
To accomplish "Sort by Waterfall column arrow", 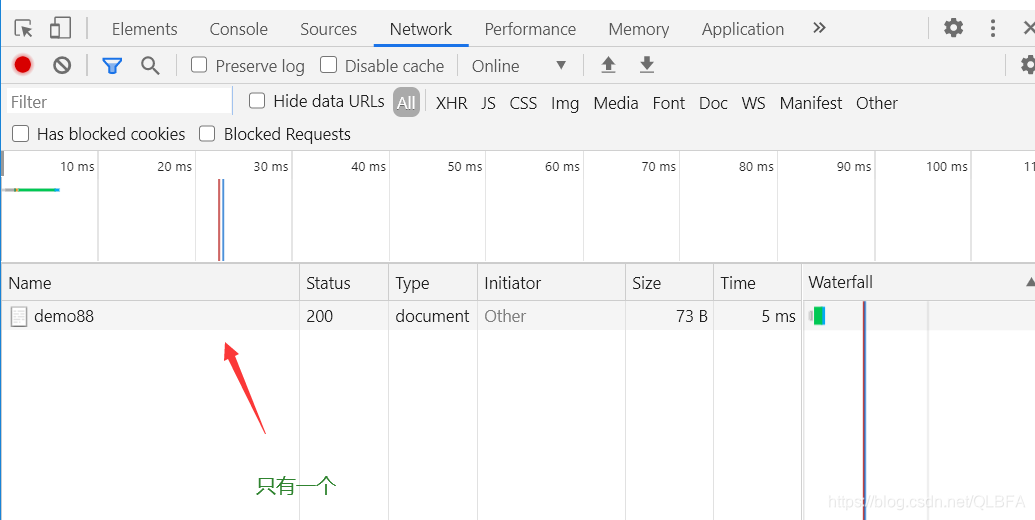I will tap(1030, 282).
